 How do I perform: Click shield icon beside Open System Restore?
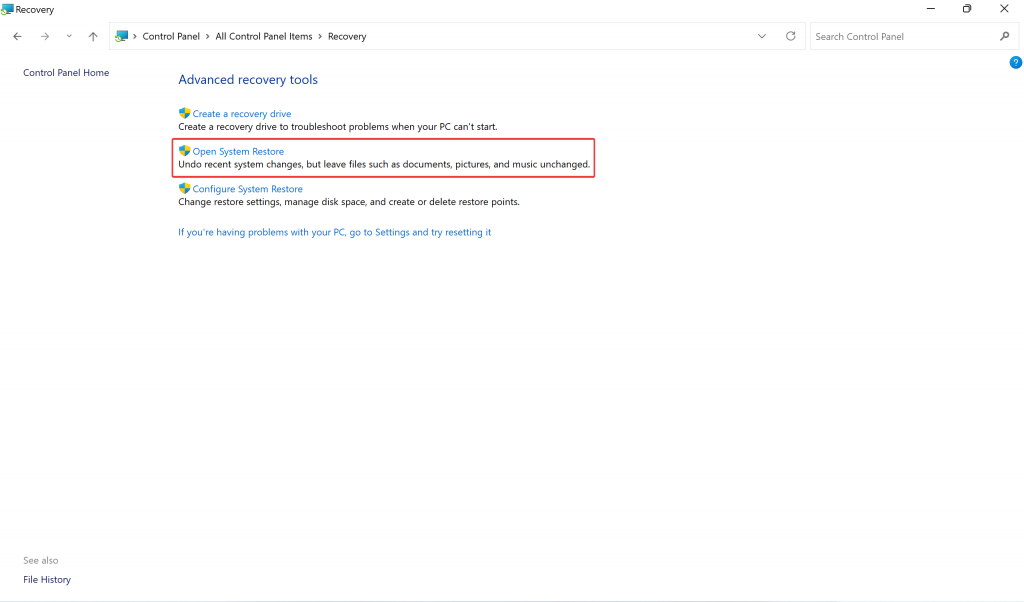pyautogui.click(x=184, y=151)
